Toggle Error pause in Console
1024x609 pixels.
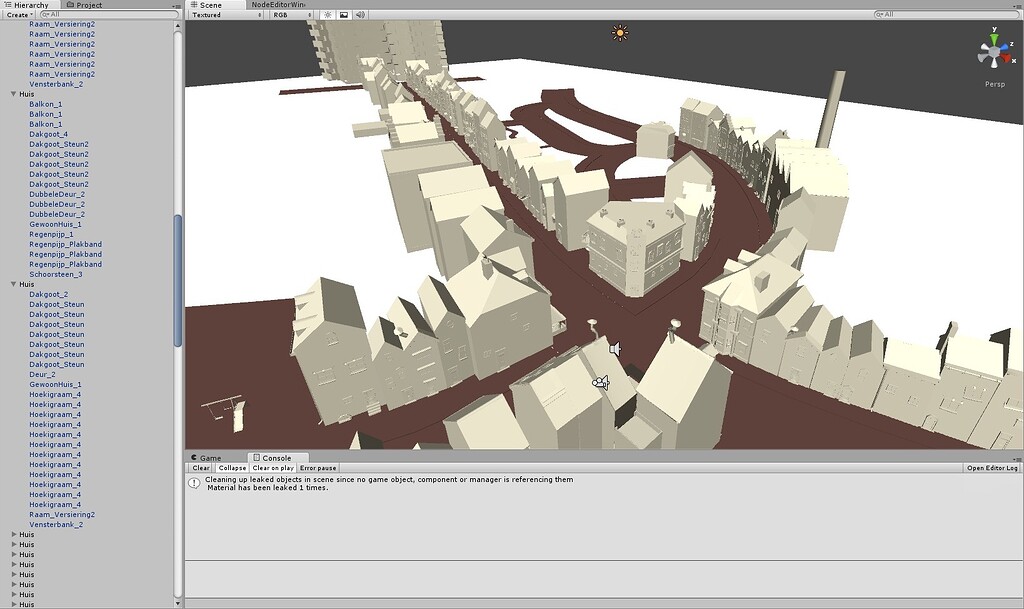318,468
